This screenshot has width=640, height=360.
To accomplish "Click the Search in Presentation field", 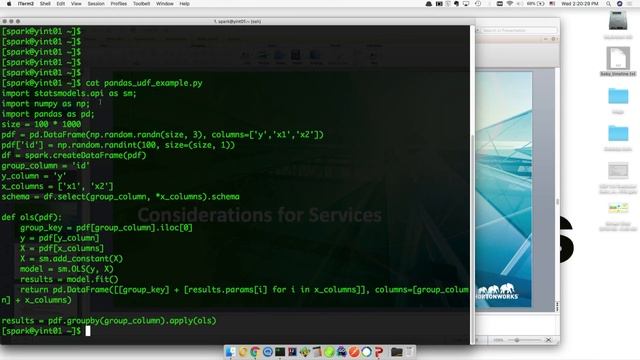I will pos(518,30).
